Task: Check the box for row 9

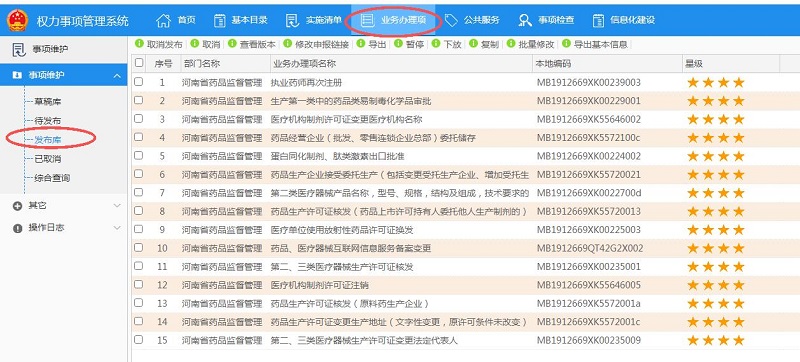Action: (139, 228)
